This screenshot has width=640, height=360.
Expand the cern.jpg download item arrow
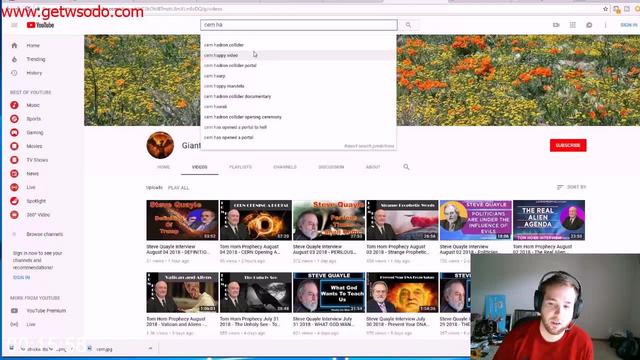[150, 349]
